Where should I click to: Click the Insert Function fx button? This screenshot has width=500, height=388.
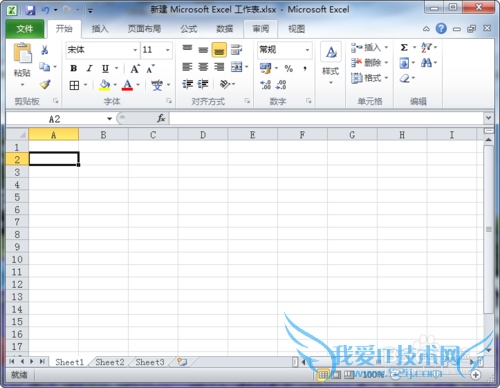point(161,118)
